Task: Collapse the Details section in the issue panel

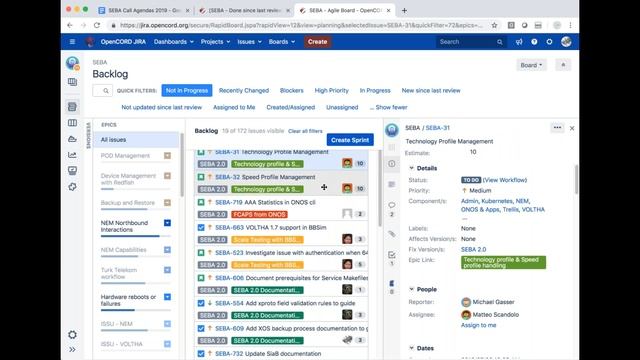Action: point(411,168)
